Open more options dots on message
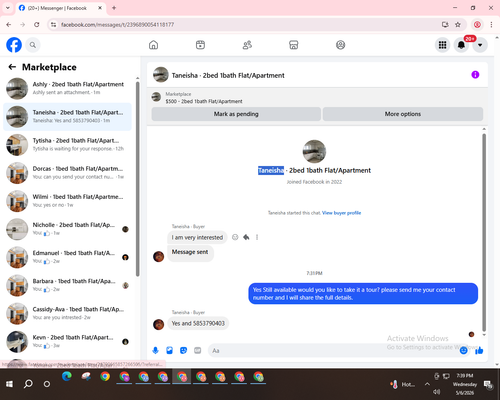Image resolution: width=500 pixels, height=400 pixels. (257, 237)
